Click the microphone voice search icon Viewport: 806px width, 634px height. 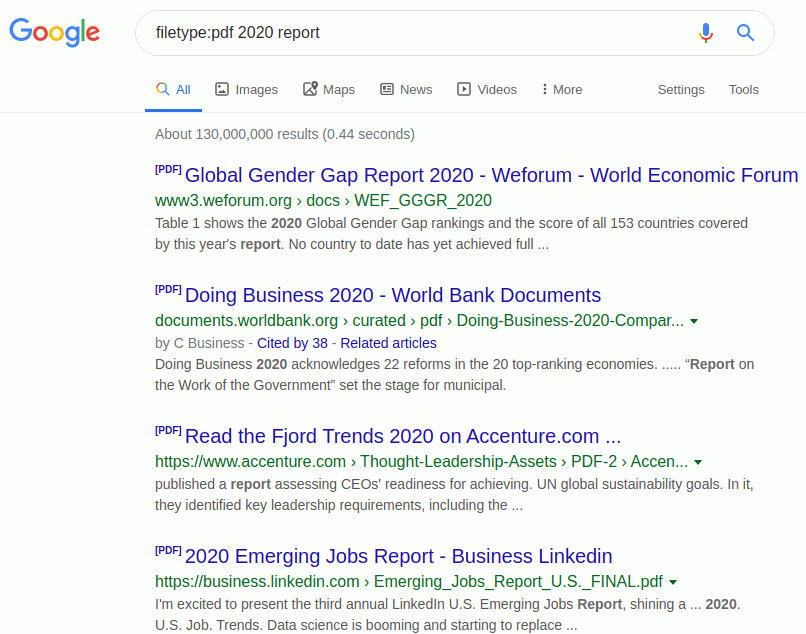point(706,33)
